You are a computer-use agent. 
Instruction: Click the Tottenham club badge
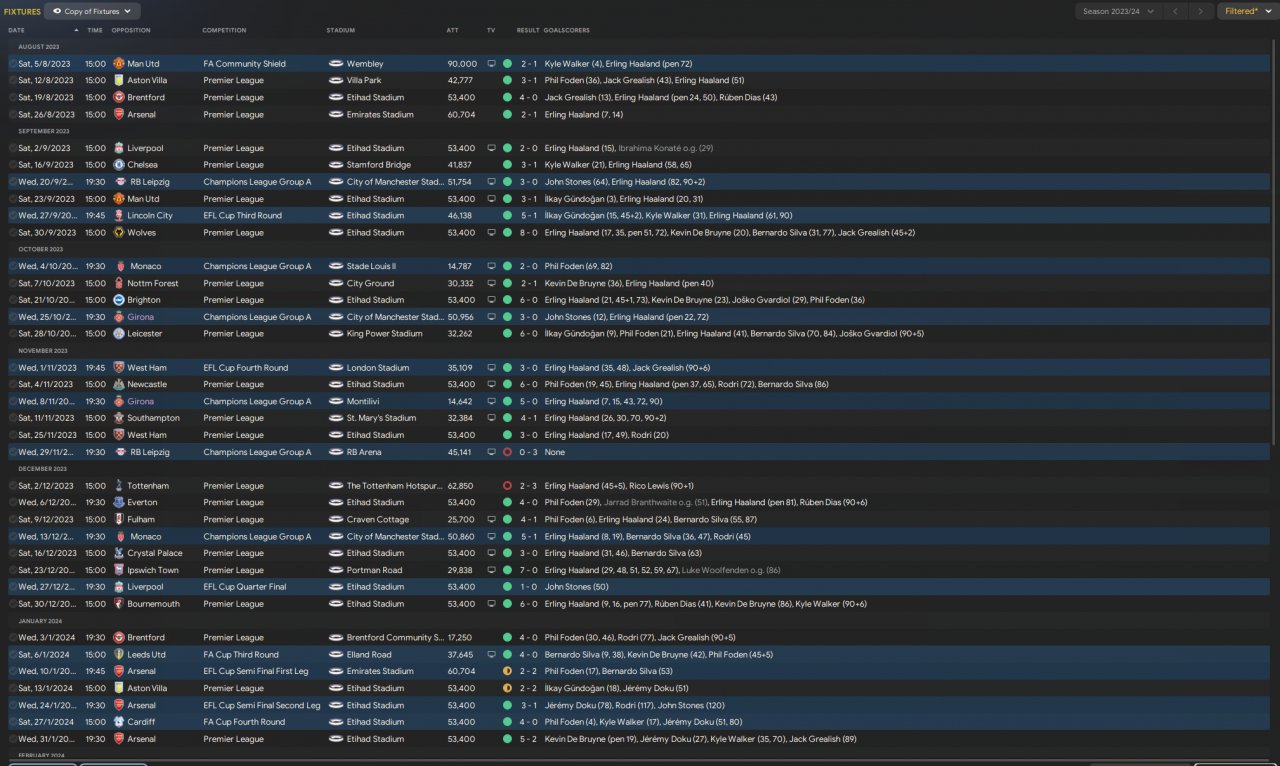[119, 486]
